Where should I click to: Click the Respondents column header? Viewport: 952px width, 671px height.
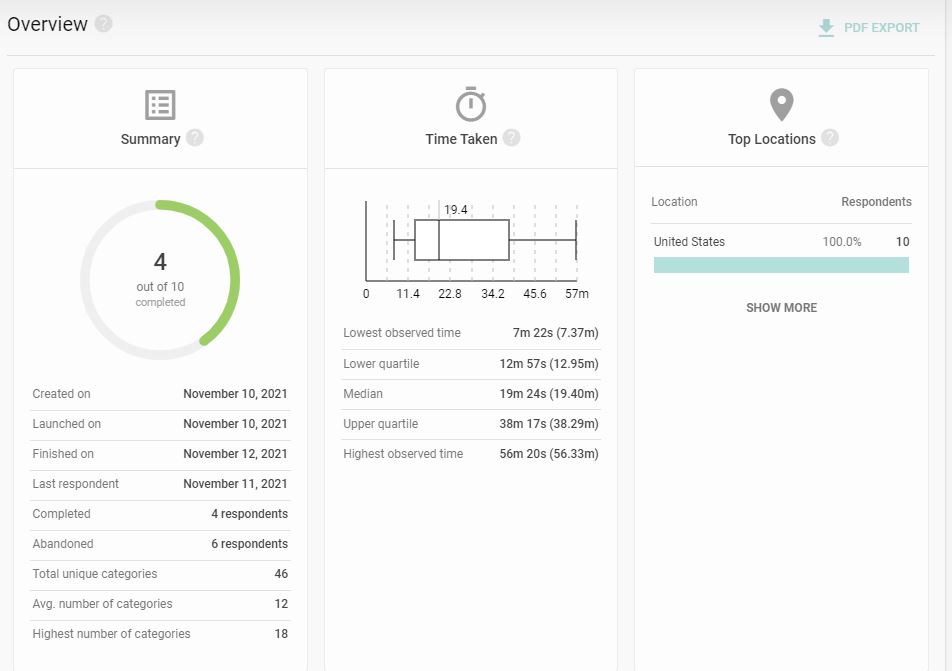coord(876,202)
